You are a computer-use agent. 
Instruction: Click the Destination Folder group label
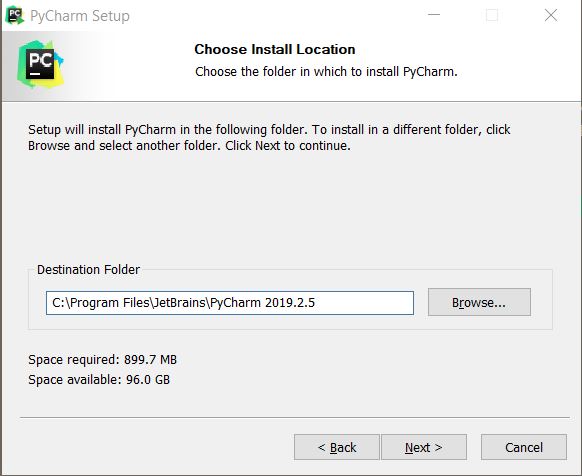[x=88, y=270]
